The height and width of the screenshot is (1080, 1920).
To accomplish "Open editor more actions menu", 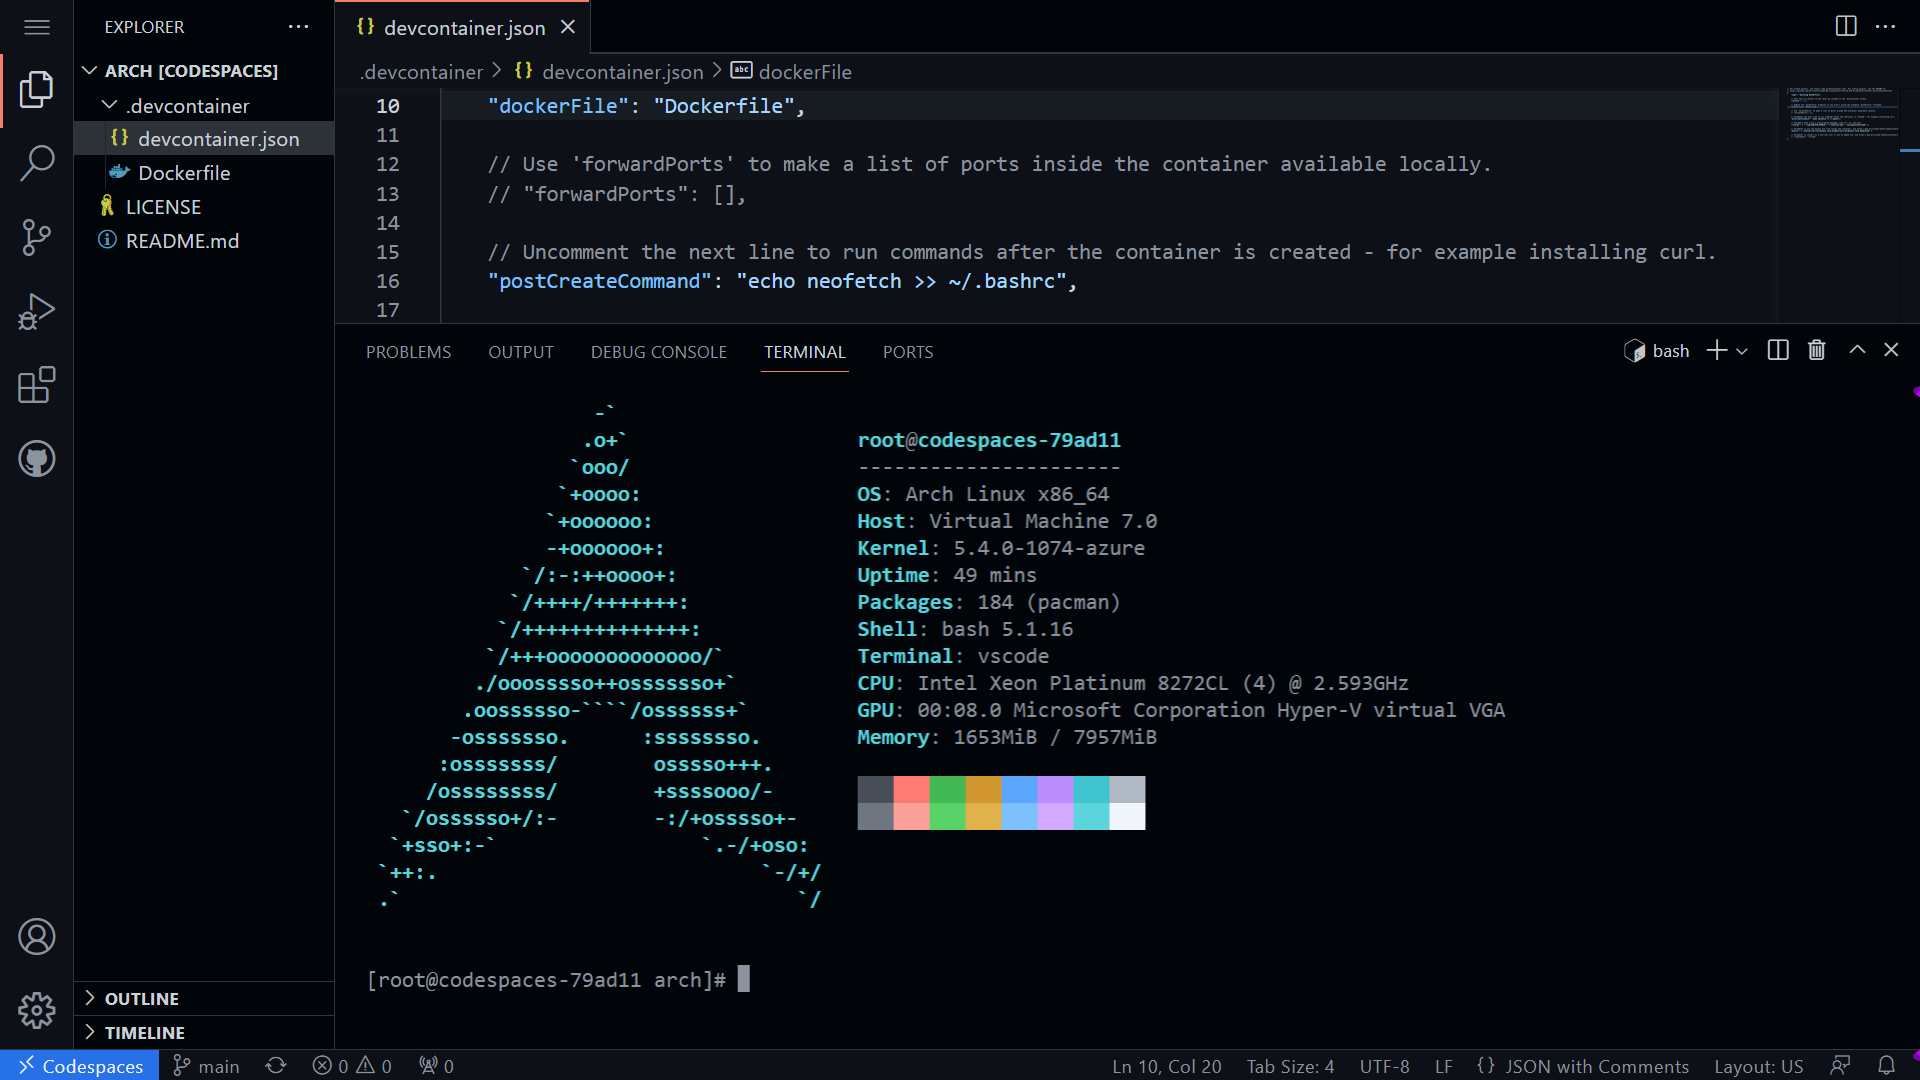I will 1886,26.
